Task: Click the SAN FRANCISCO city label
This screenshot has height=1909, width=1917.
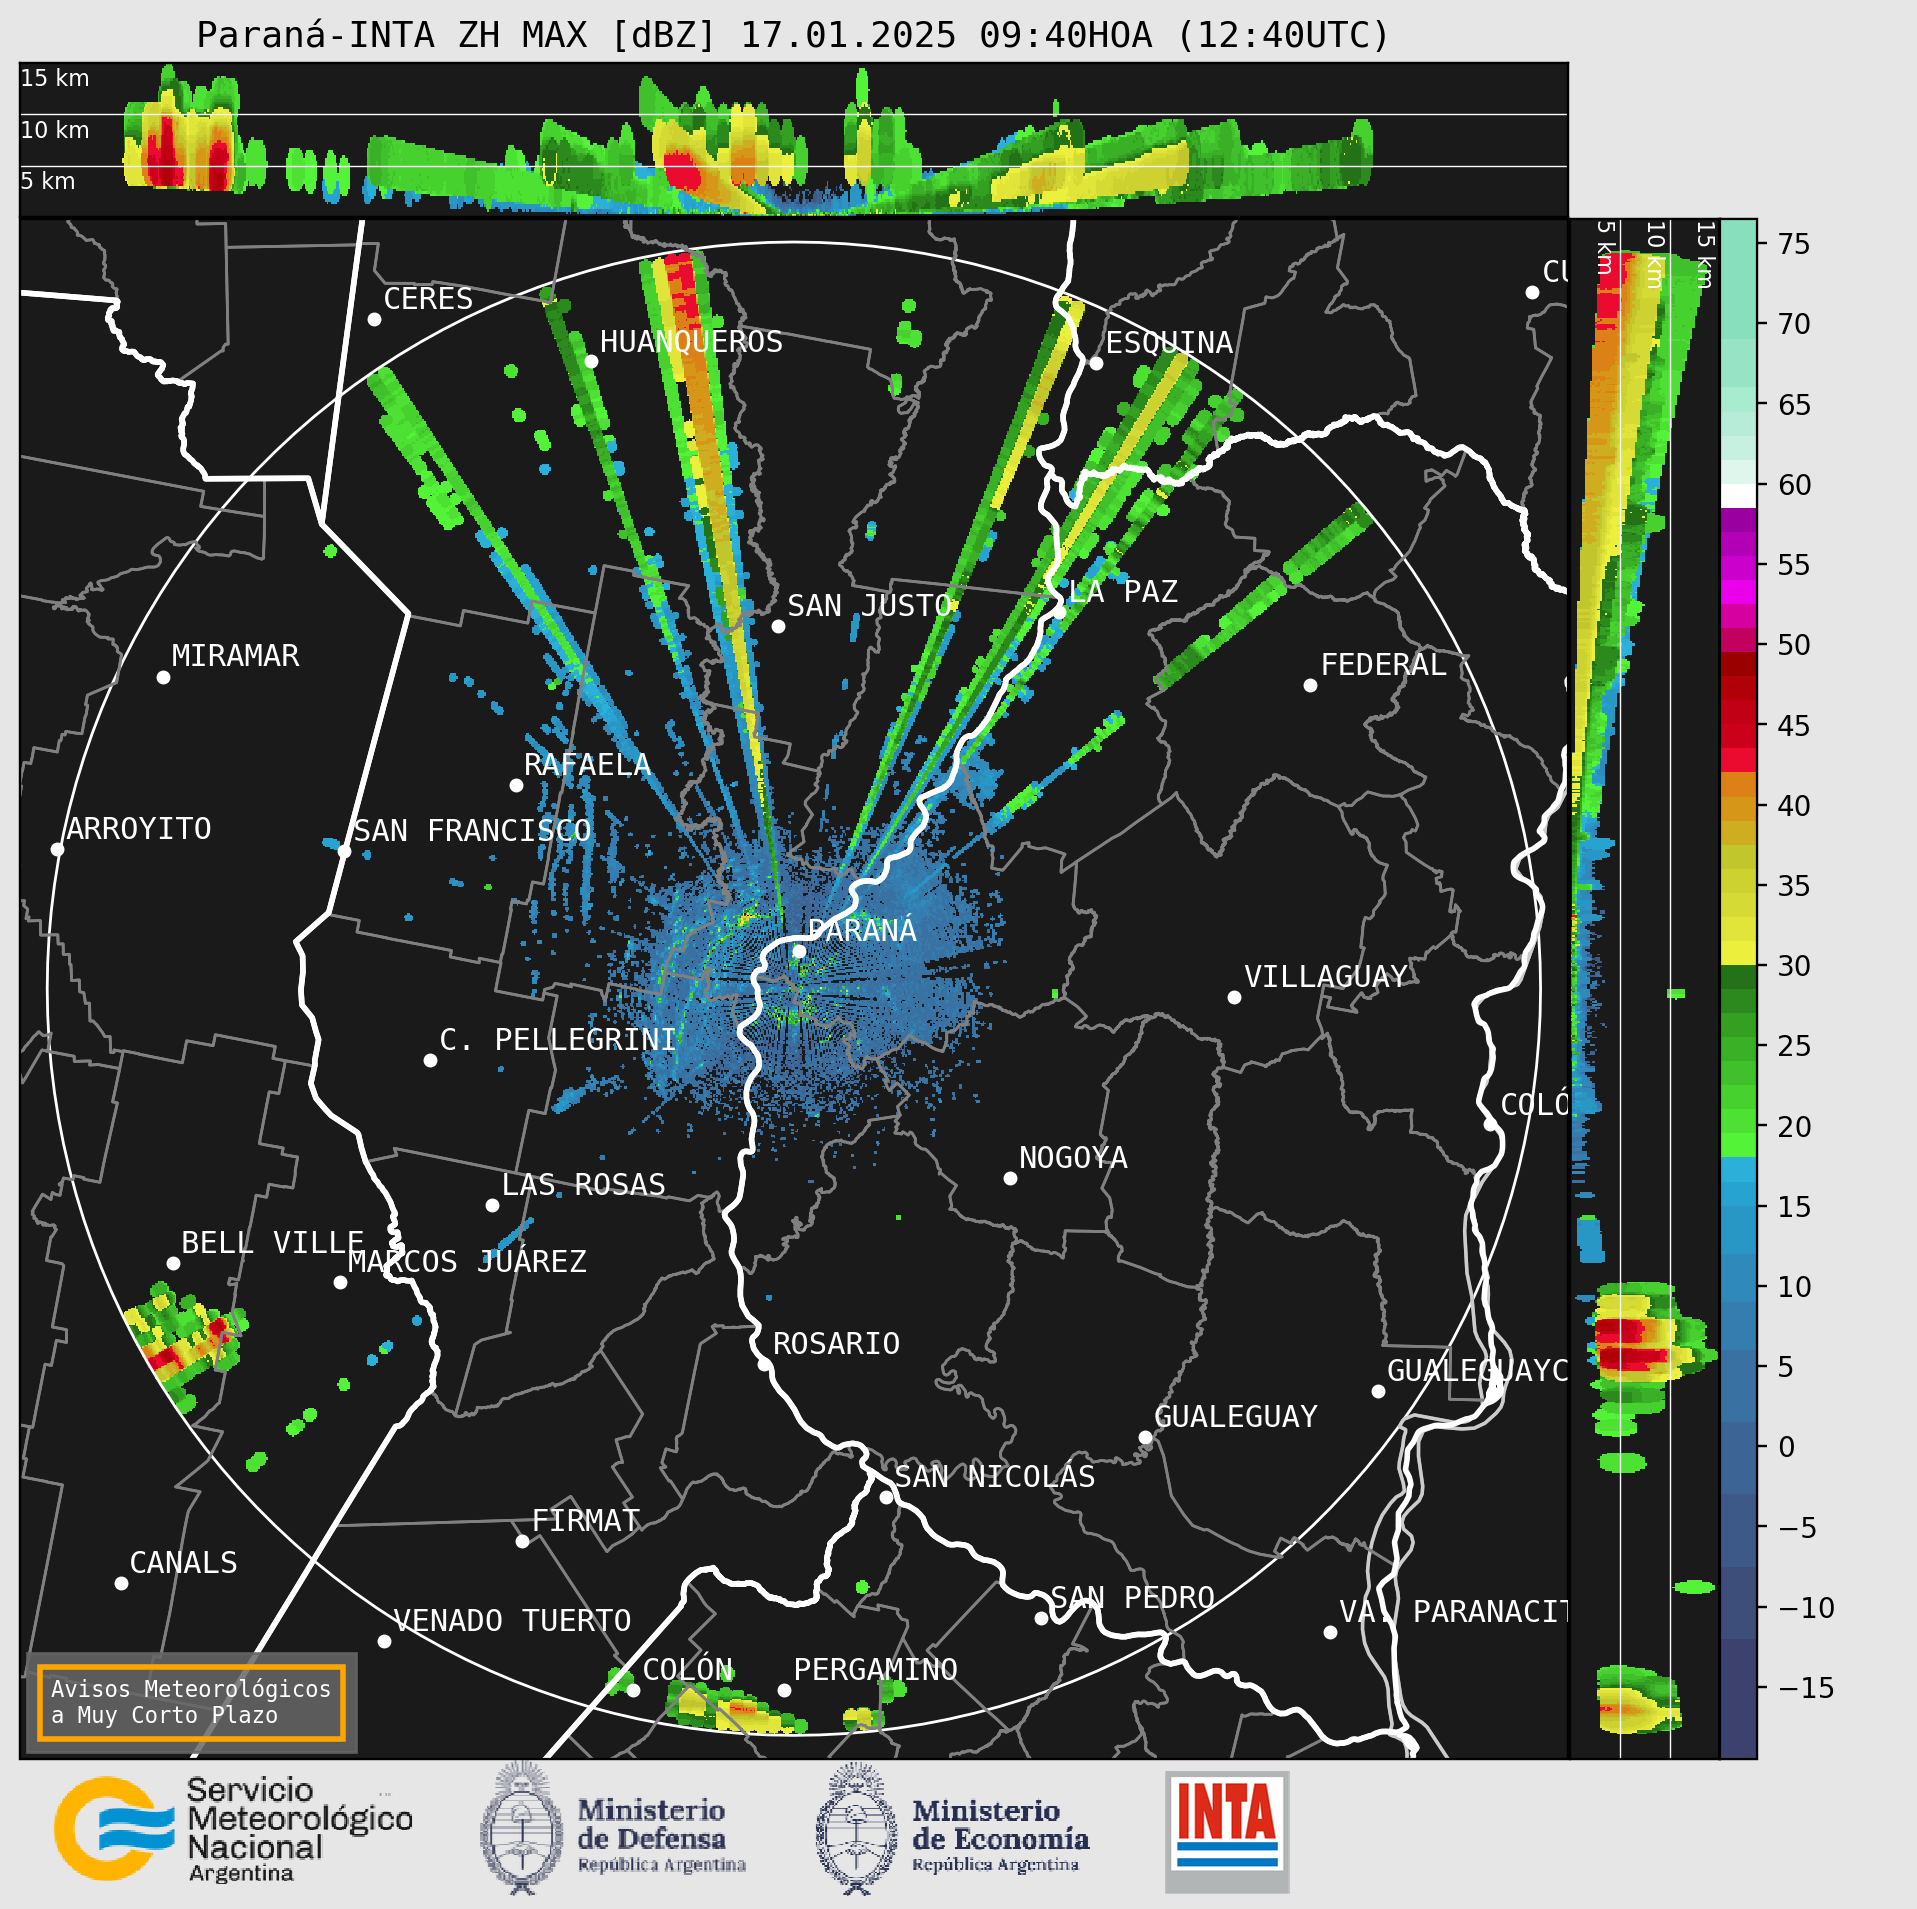Action: coord(472,830)
